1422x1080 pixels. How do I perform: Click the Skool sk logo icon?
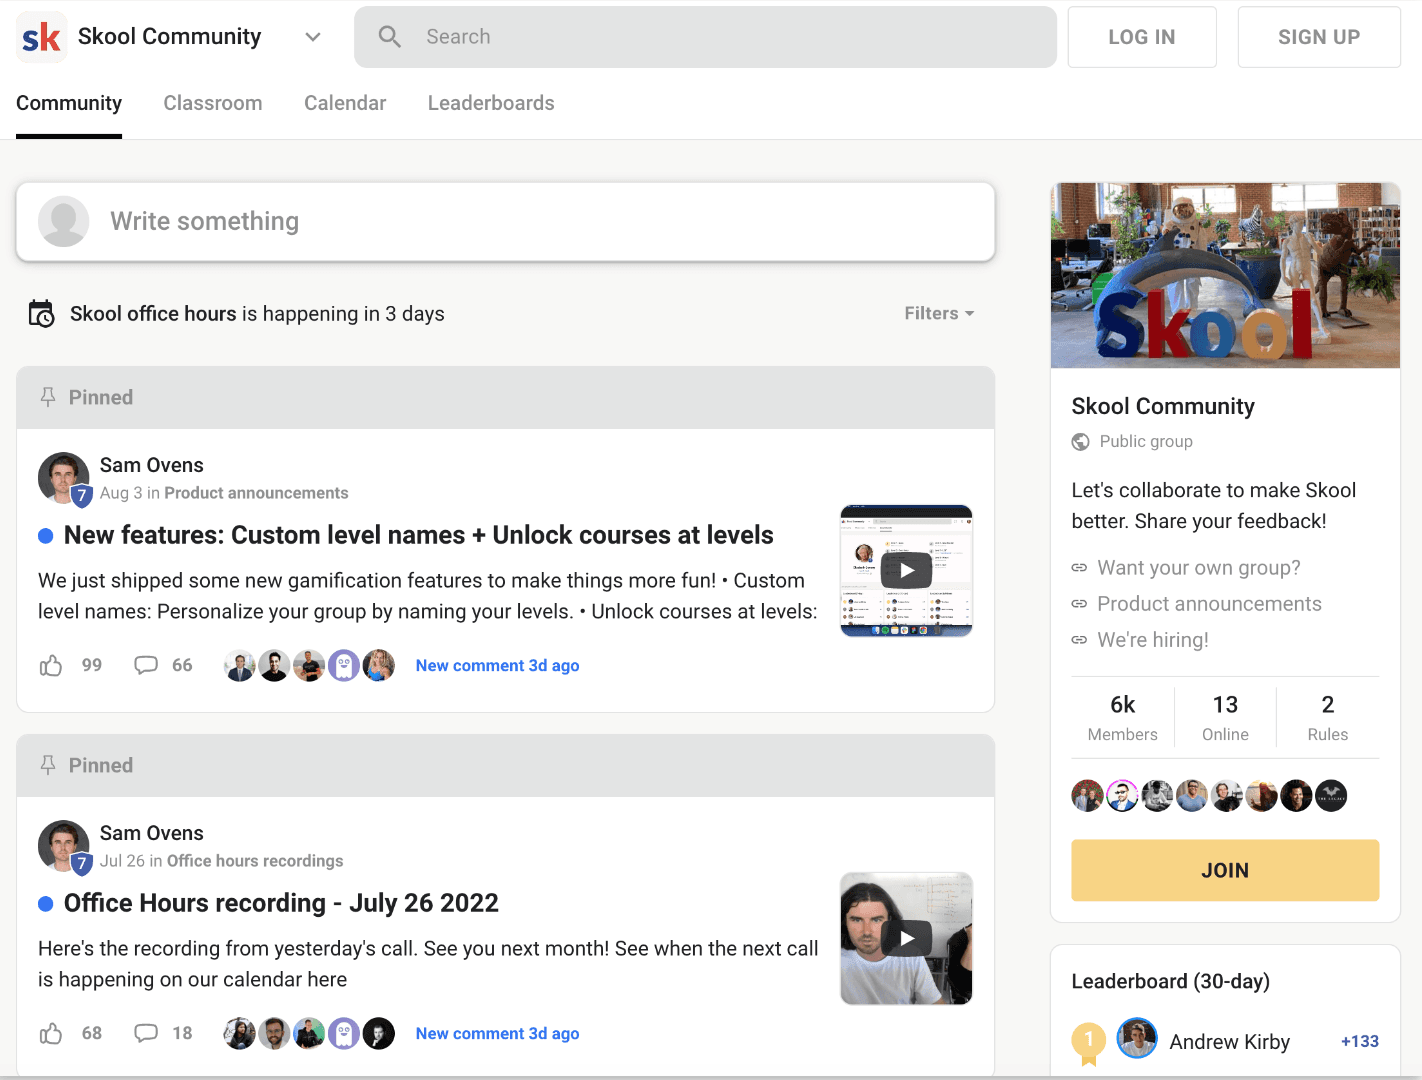(x=42, y=37)
